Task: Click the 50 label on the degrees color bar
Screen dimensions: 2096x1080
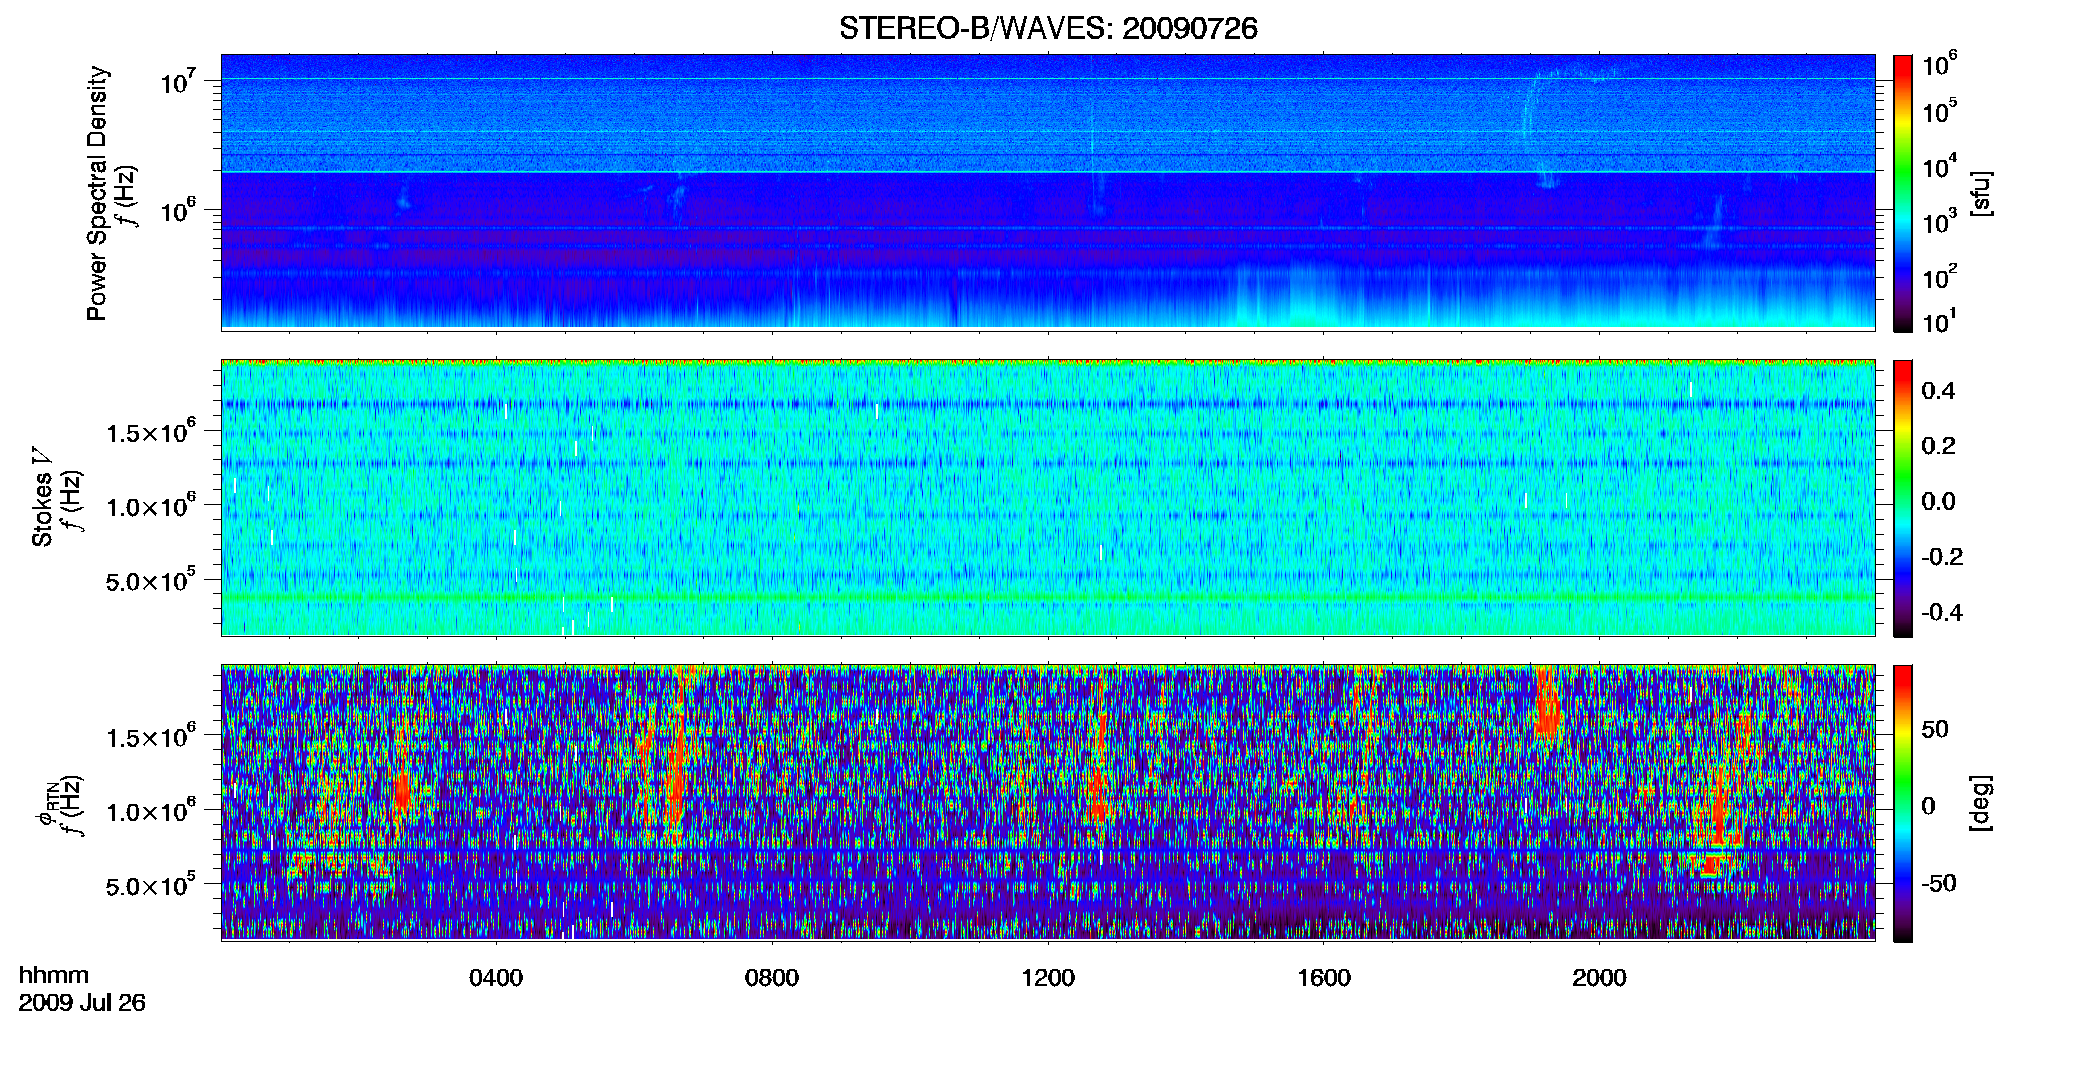Action: [x=1935, y=729]
